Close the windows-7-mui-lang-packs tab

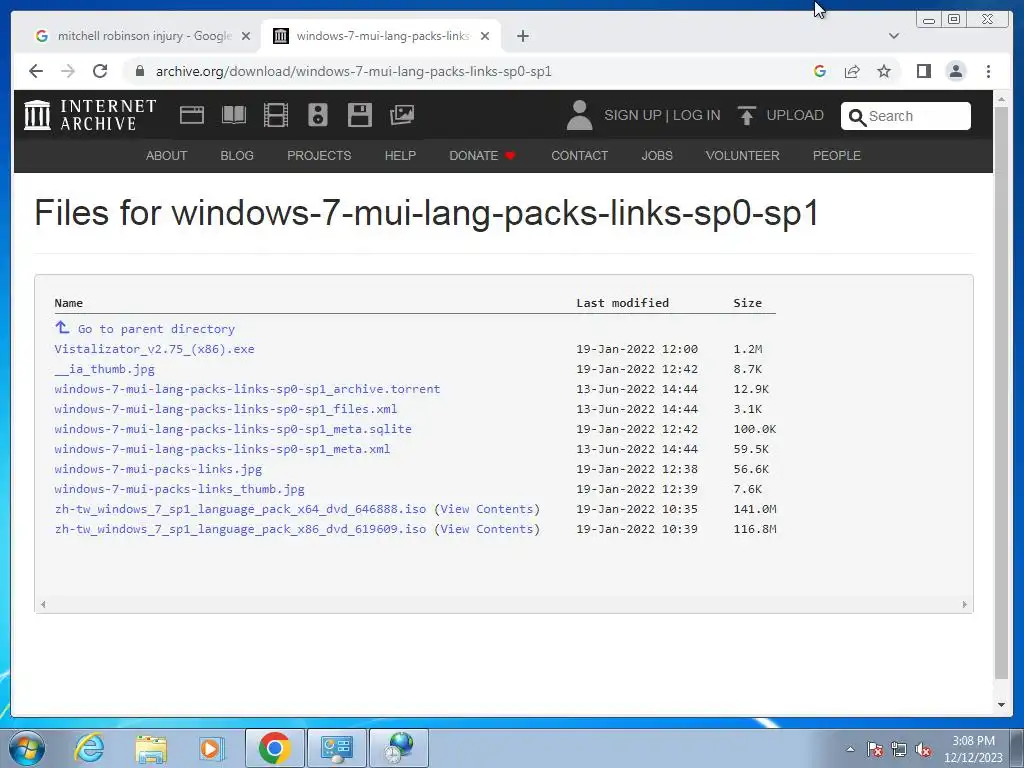(x=485, y=36)
